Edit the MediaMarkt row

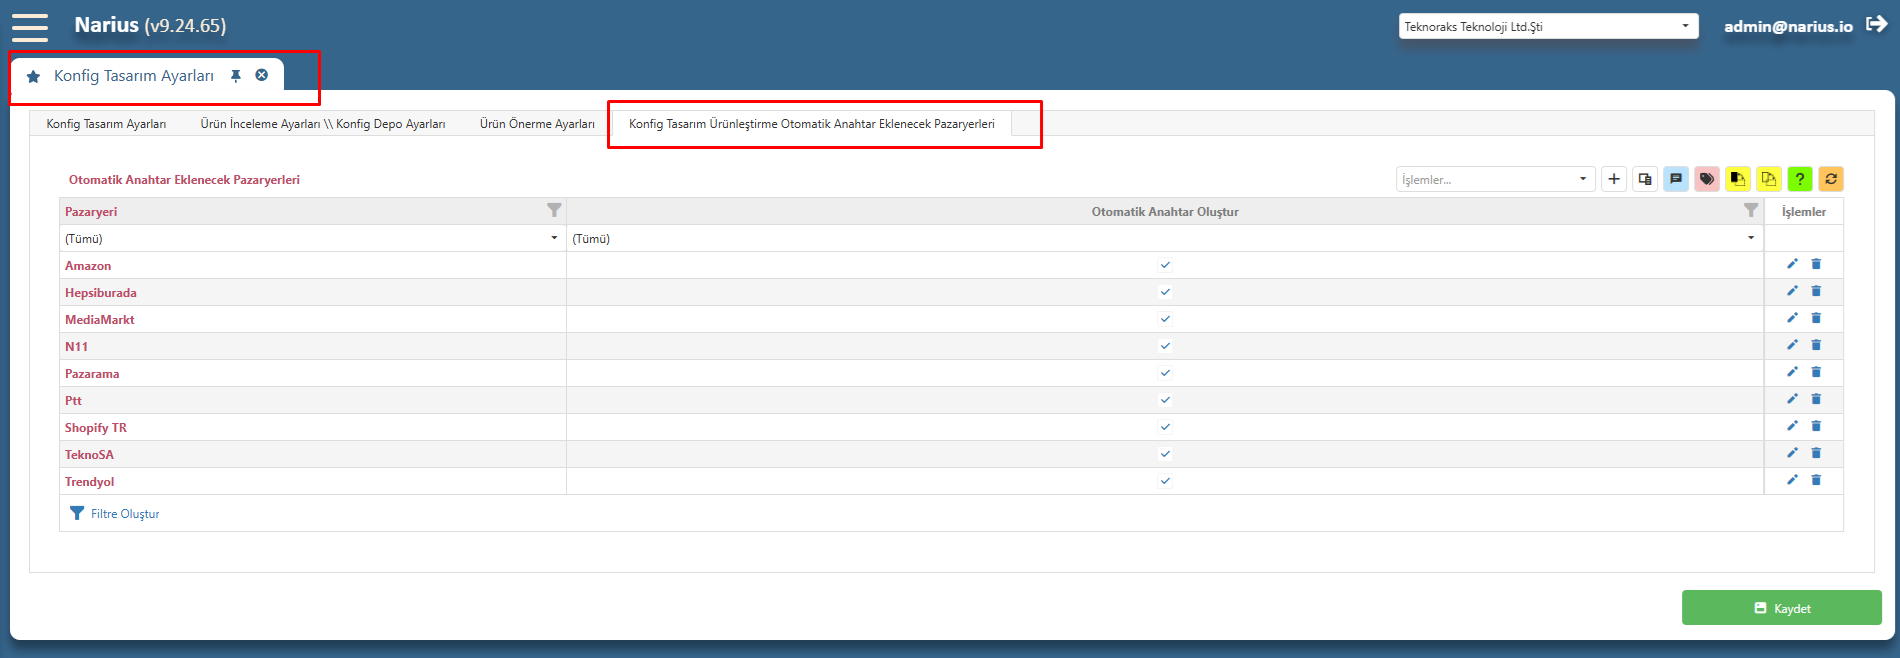[1792, 318]
